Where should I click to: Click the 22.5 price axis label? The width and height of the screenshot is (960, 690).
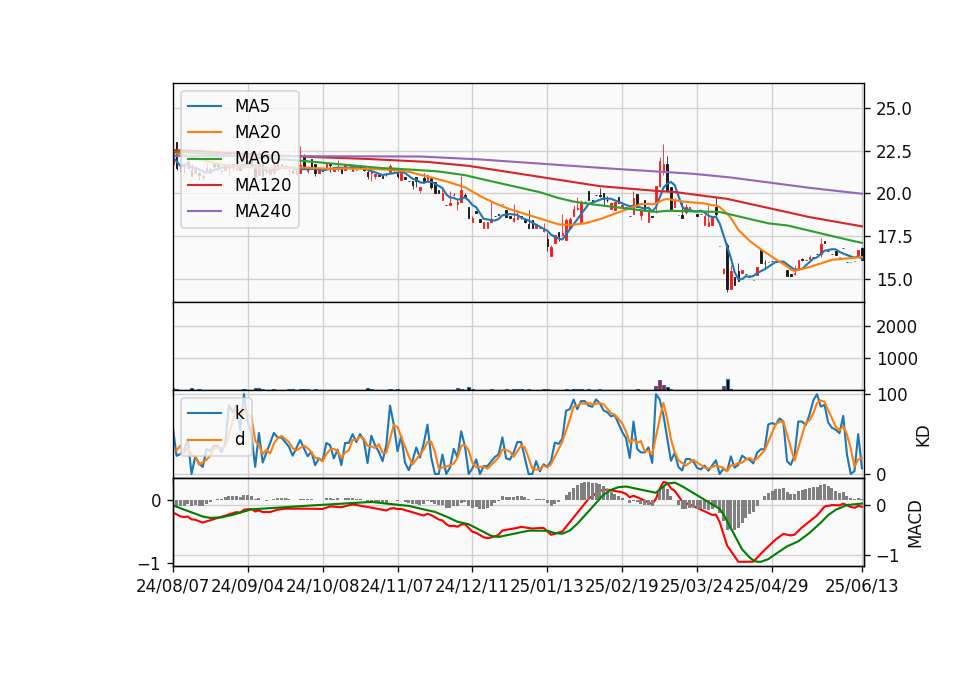coord(894,152)
